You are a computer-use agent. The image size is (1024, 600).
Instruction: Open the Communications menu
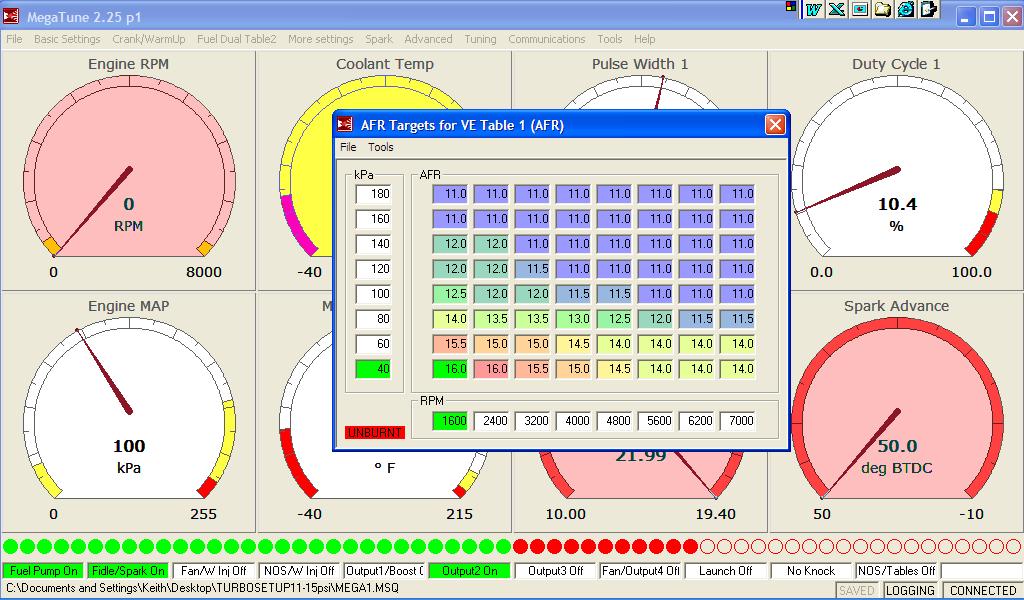click(547, 39)
